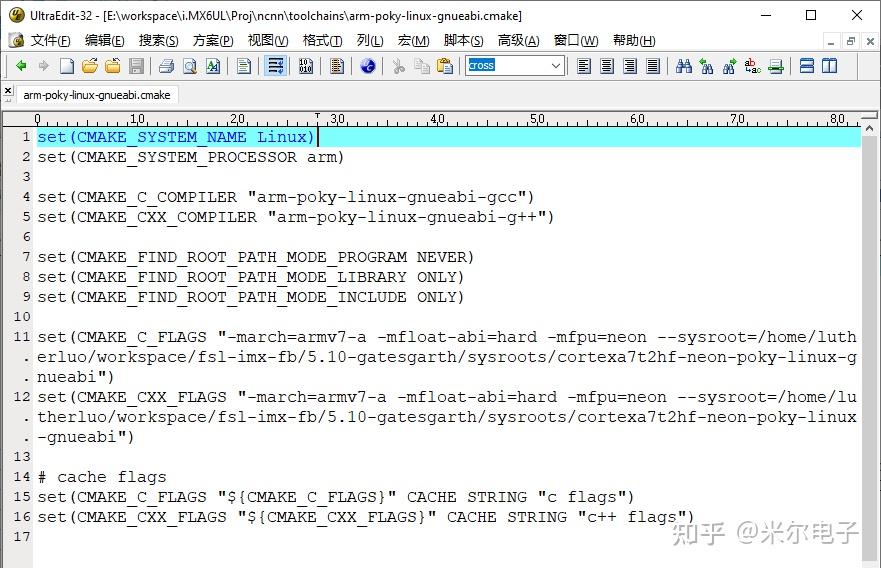Find next with right-arrow binoculars
The width and height of the screenshot is (881, 568).
(x=730, y=66)
